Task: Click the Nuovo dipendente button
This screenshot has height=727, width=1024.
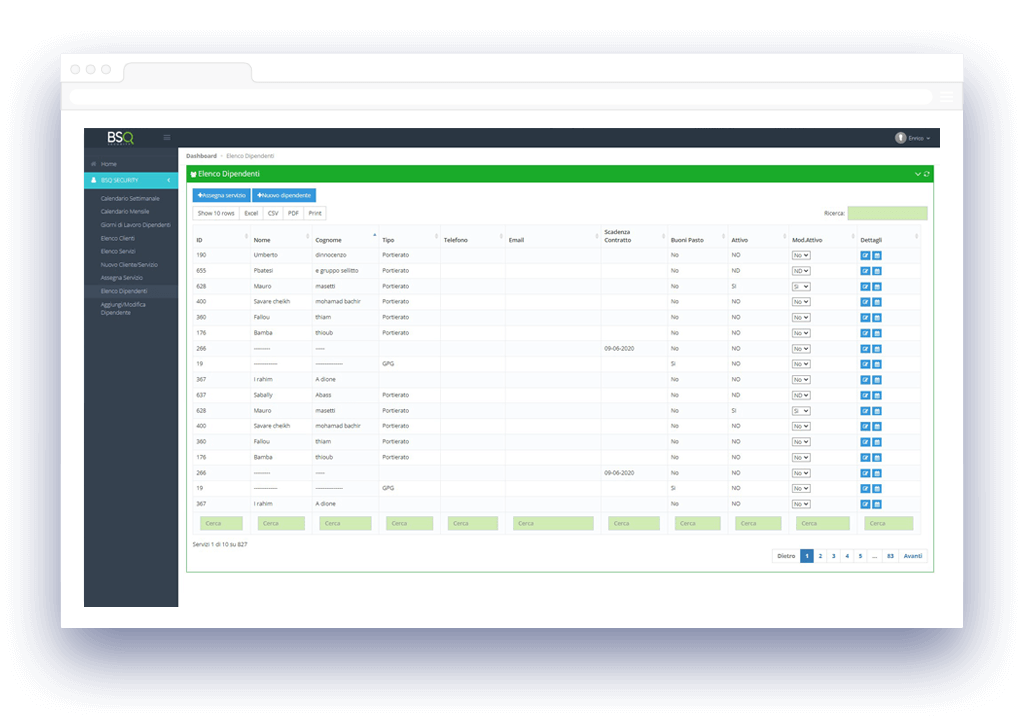Action: [x=284, y=195]
